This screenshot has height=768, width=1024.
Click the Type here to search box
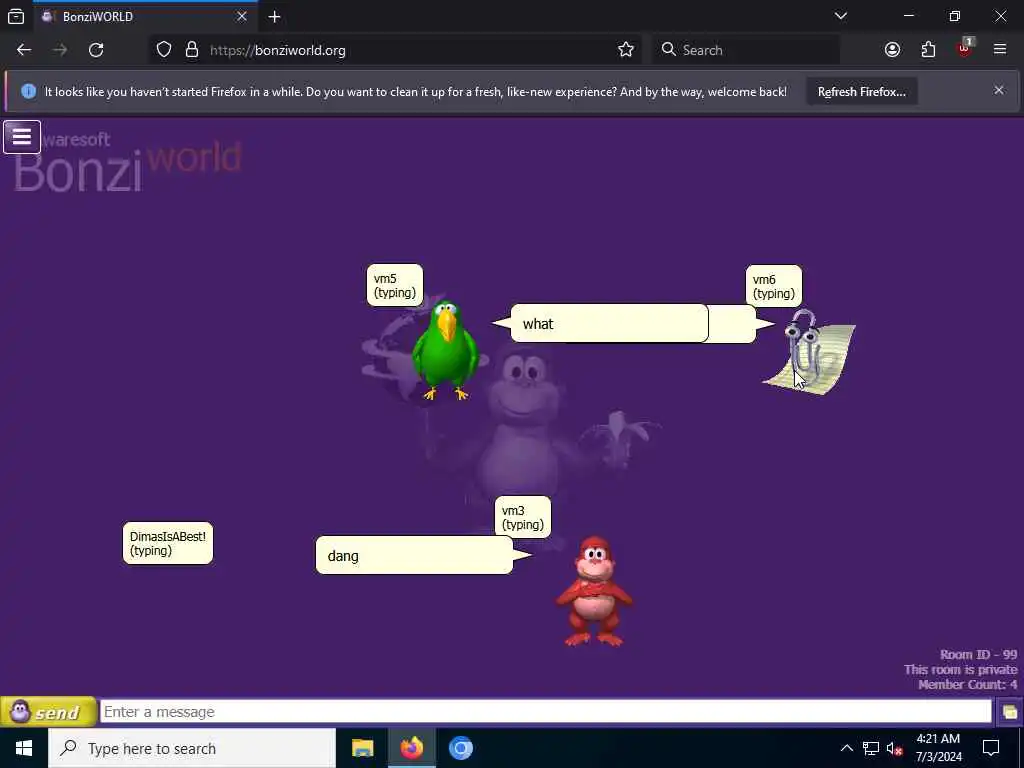(192, 748)
